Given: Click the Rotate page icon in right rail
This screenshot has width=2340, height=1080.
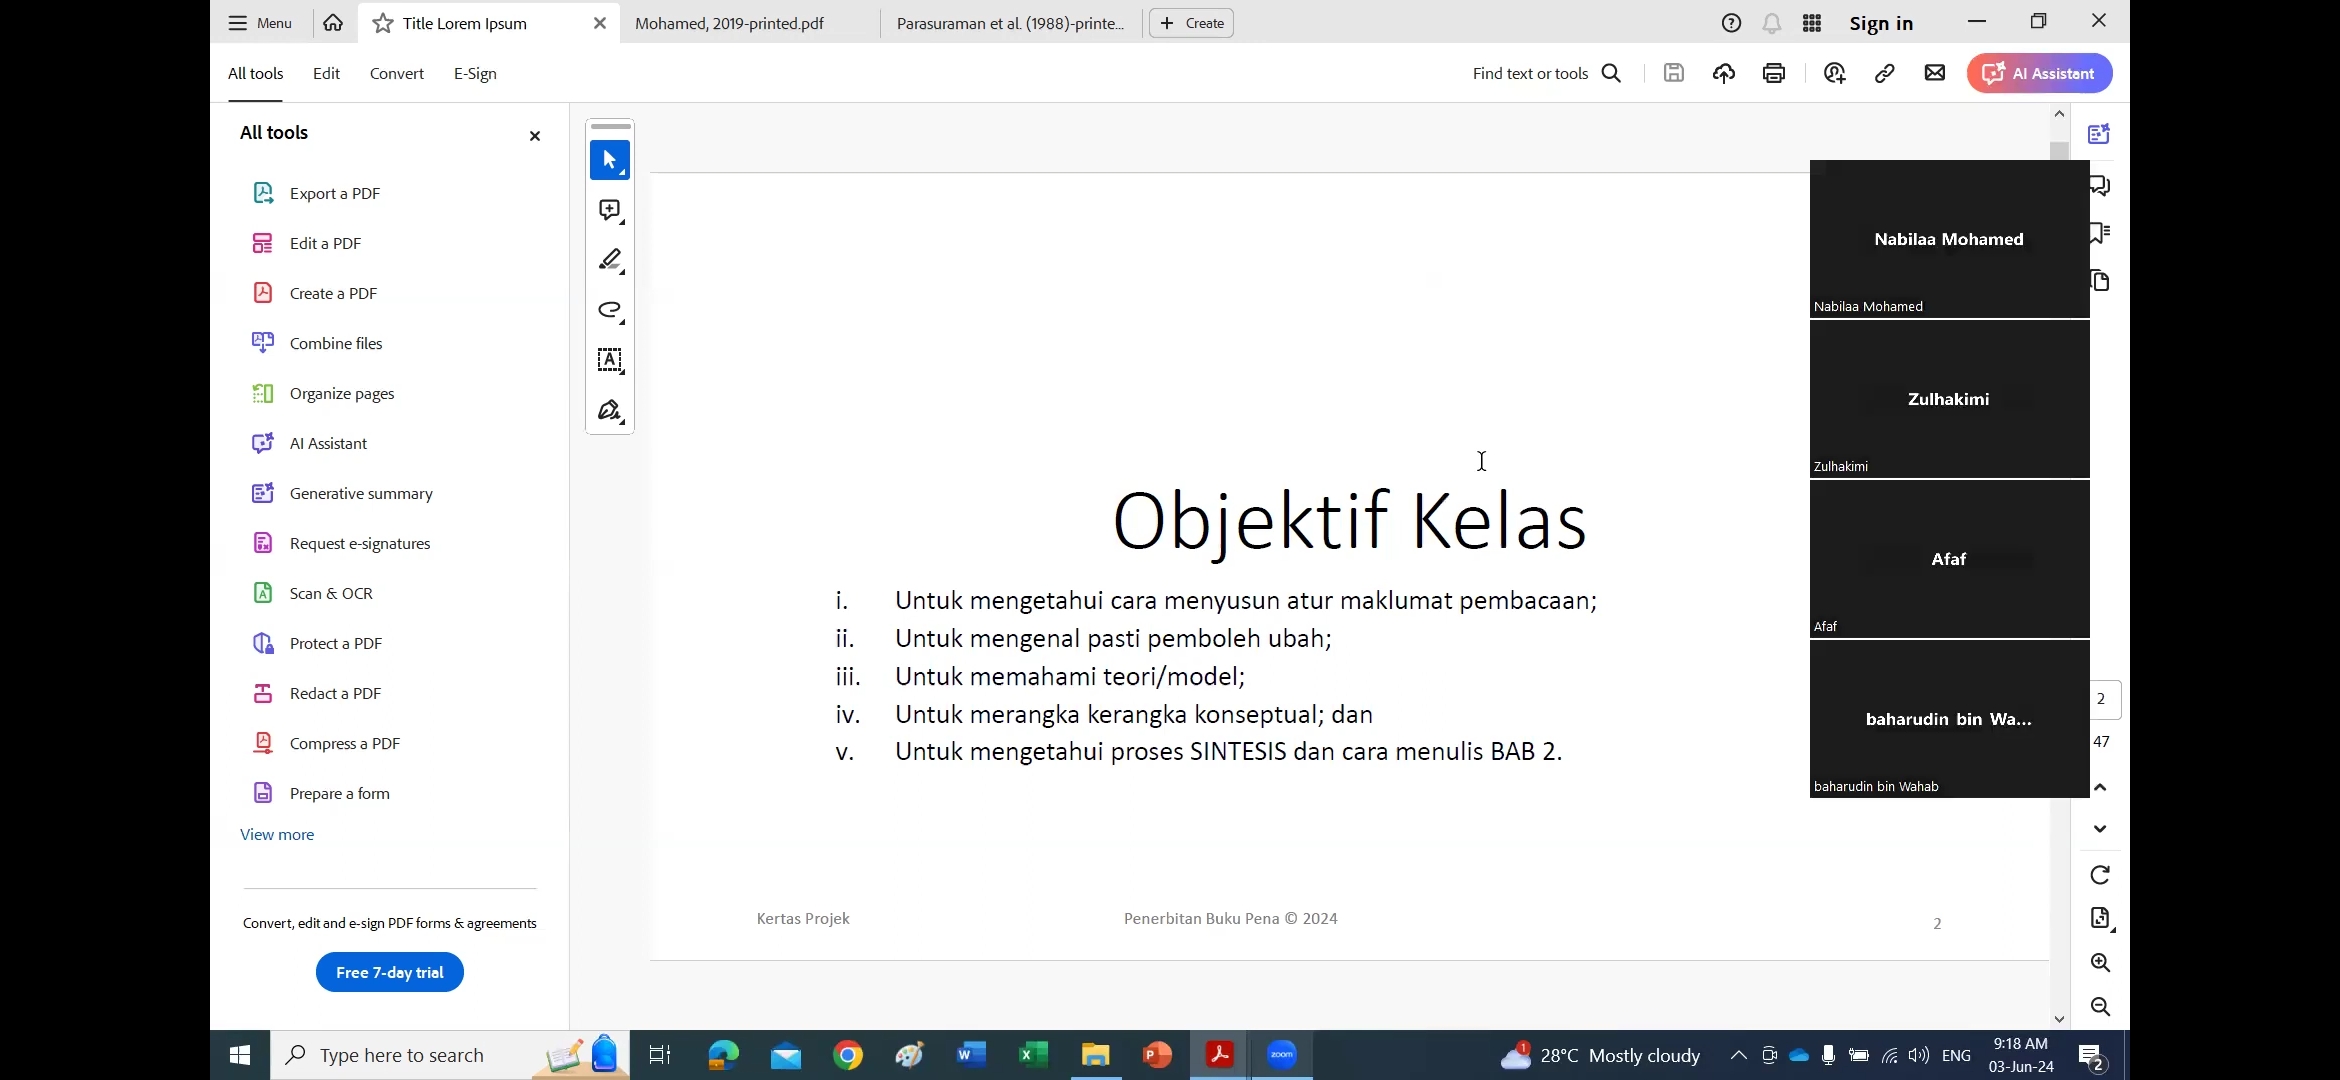Looking at the screenshot, I should point(2100,875).
